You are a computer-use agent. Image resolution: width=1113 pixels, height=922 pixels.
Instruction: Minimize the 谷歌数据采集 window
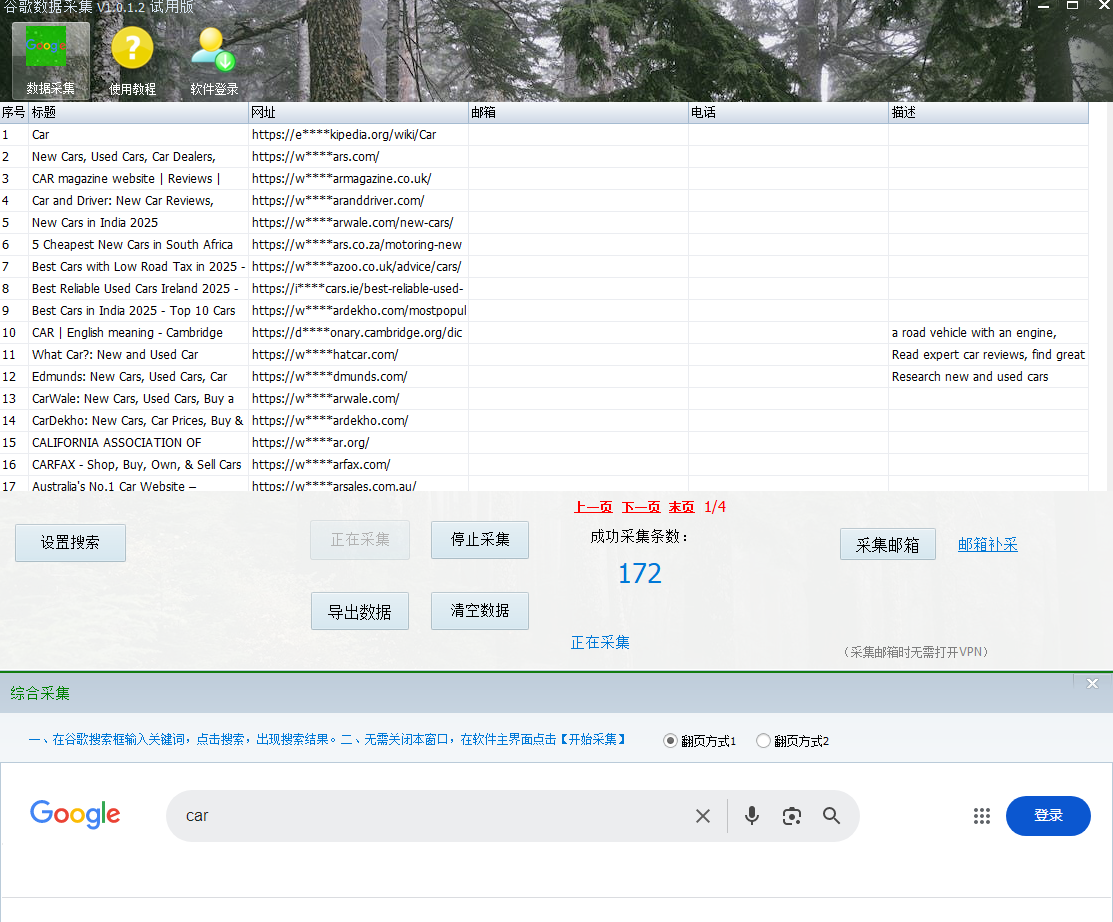pos(1043,6)
